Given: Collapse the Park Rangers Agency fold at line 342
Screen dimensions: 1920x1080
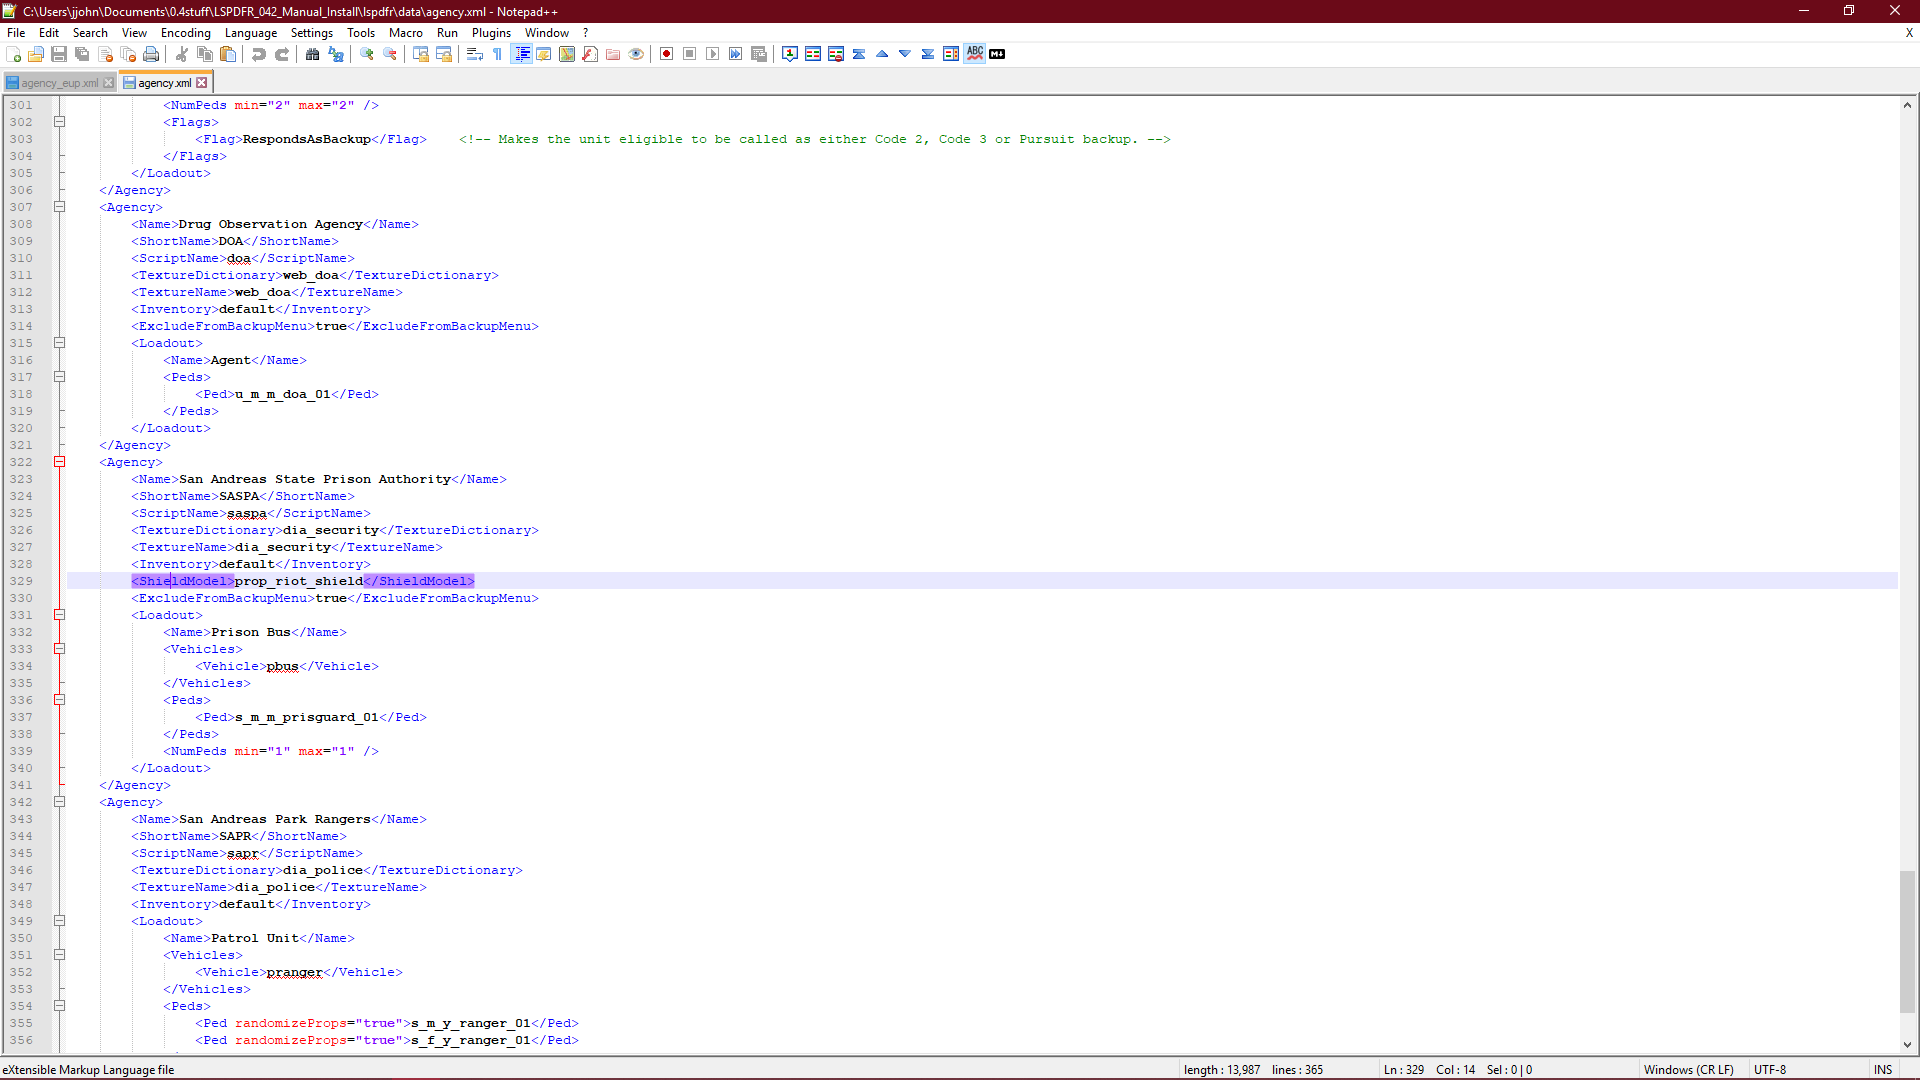Looking at the screenshot, I should pos(60,802).
